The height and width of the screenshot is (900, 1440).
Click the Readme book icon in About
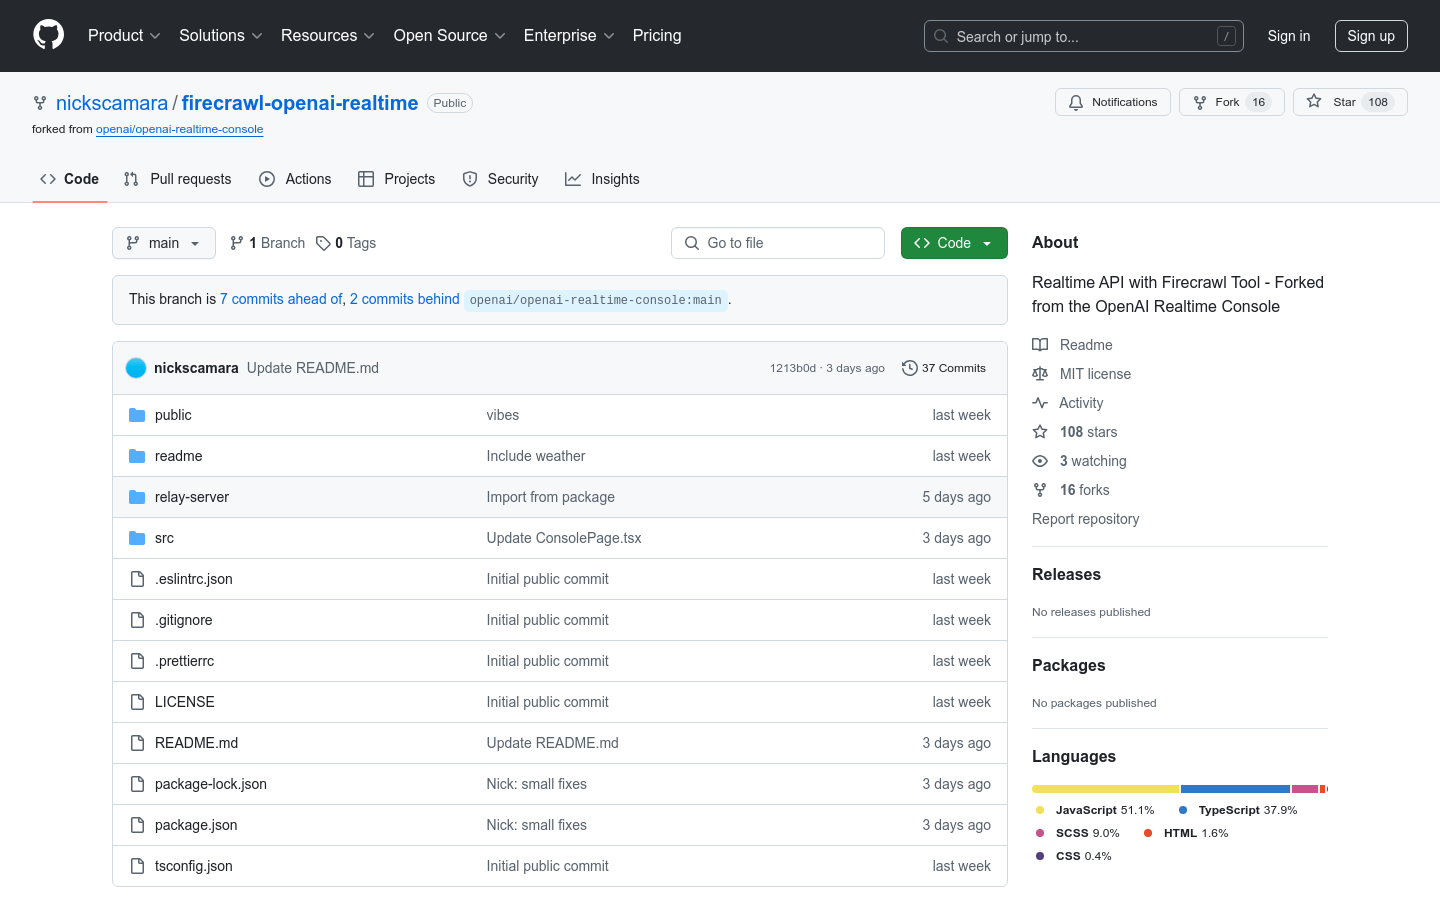point(1040,345)
